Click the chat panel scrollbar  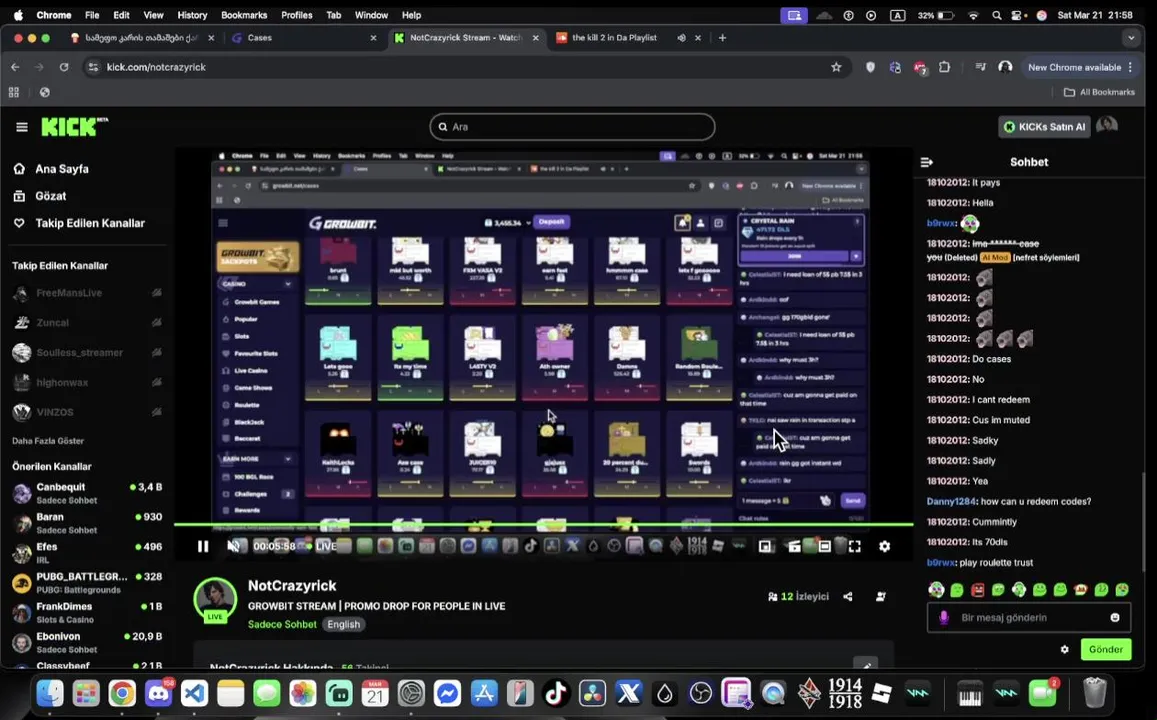(1144, 520)
